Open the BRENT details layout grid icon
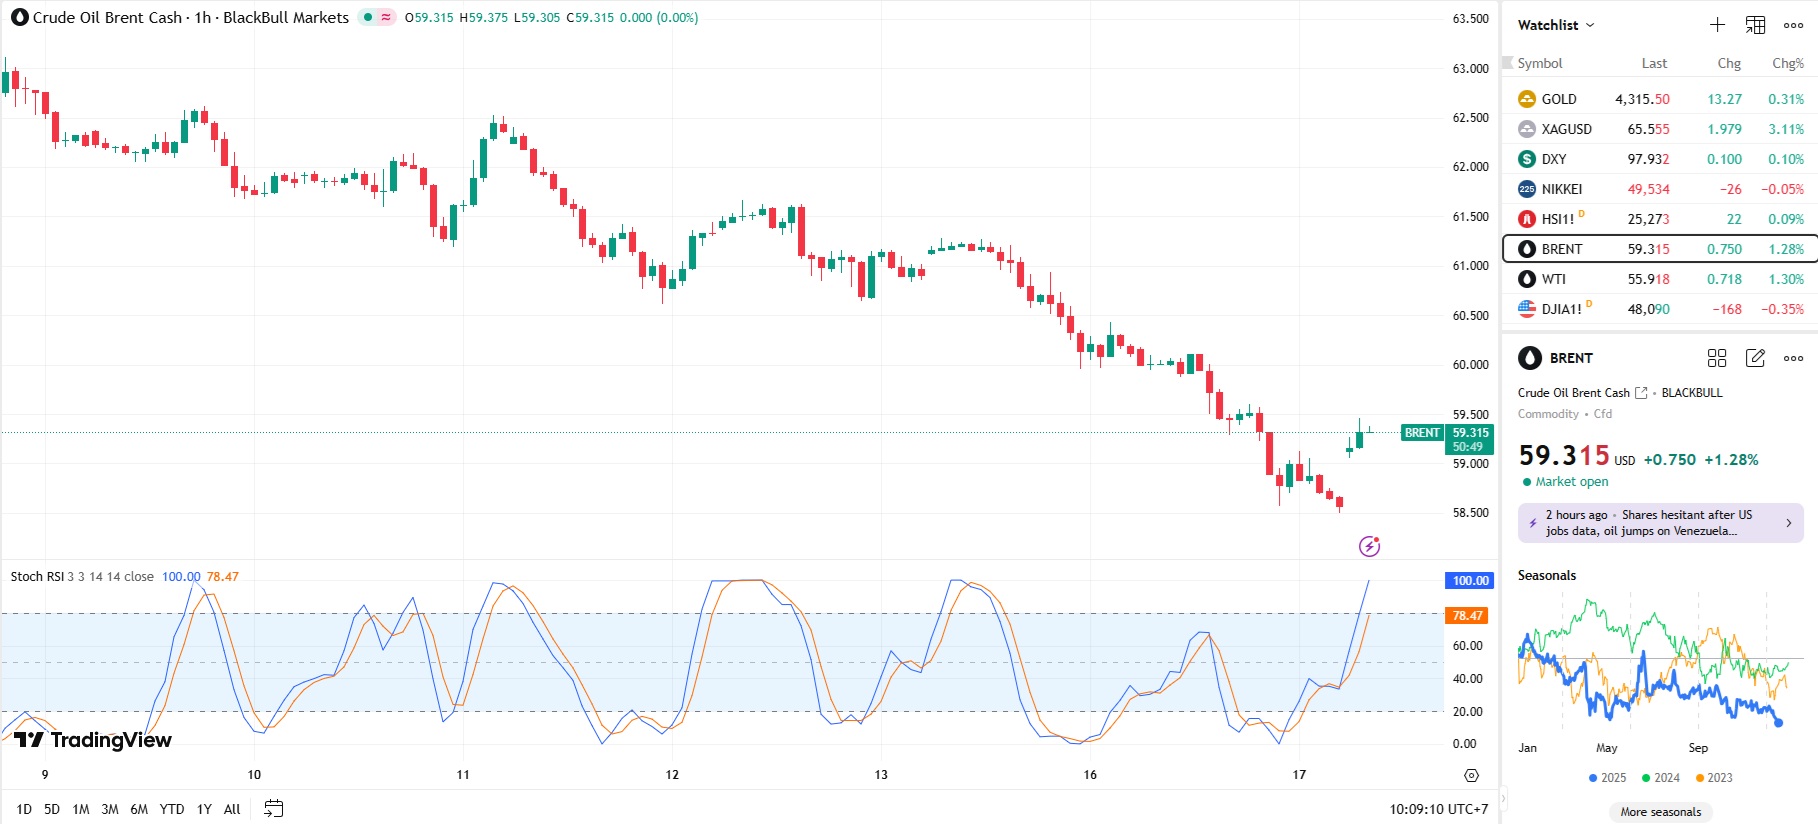1818x824 pixels. (x=1717, y=358)
